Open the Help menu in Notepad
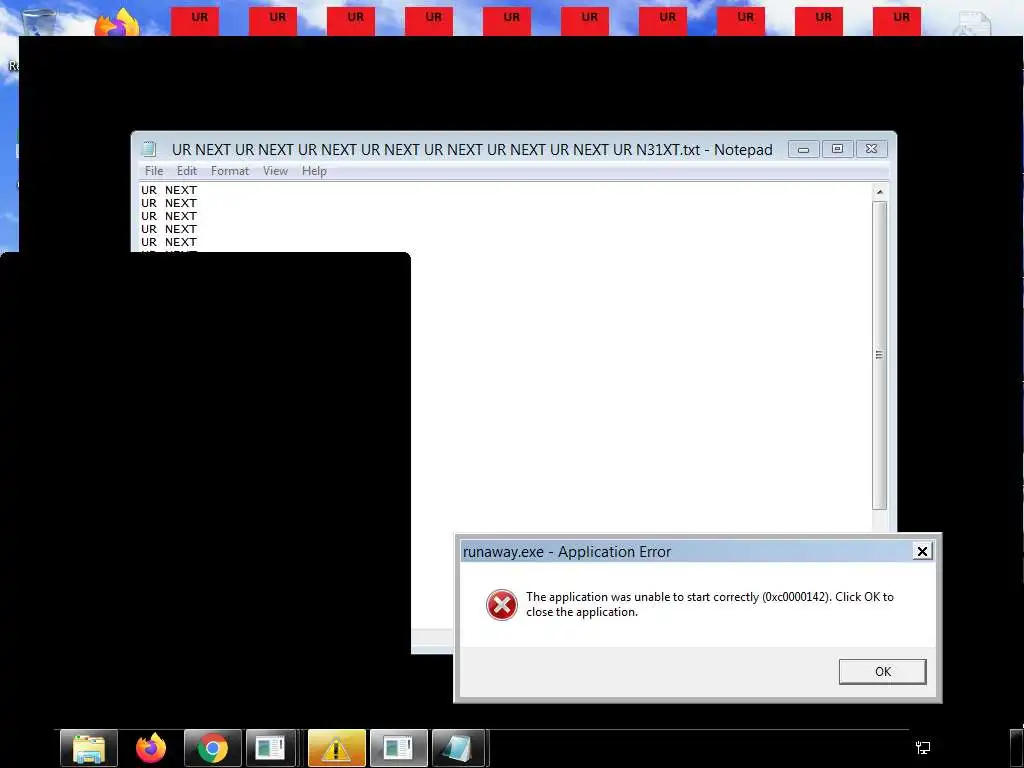This screenshot has width=1024, height=768. coord(314,171)
